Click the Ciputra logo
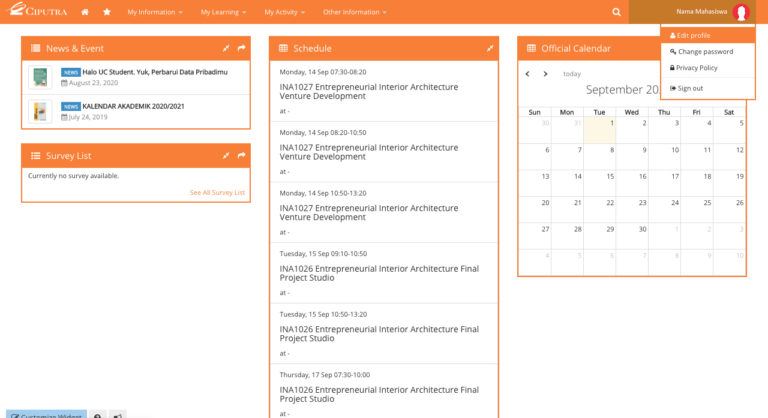 coord(37,10)
